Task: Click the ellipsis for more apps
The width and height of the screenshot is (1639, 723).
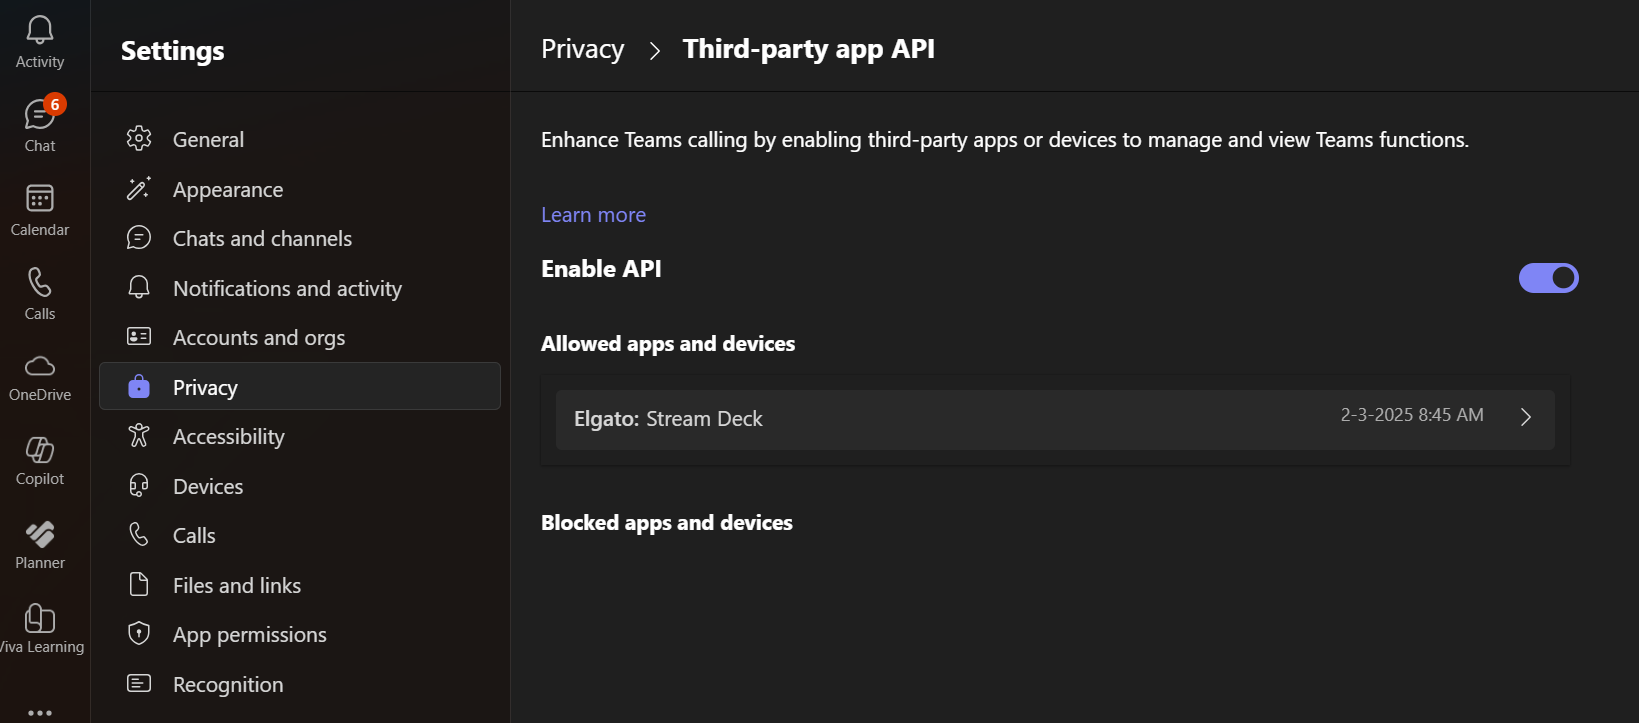Action: [39, 710]
